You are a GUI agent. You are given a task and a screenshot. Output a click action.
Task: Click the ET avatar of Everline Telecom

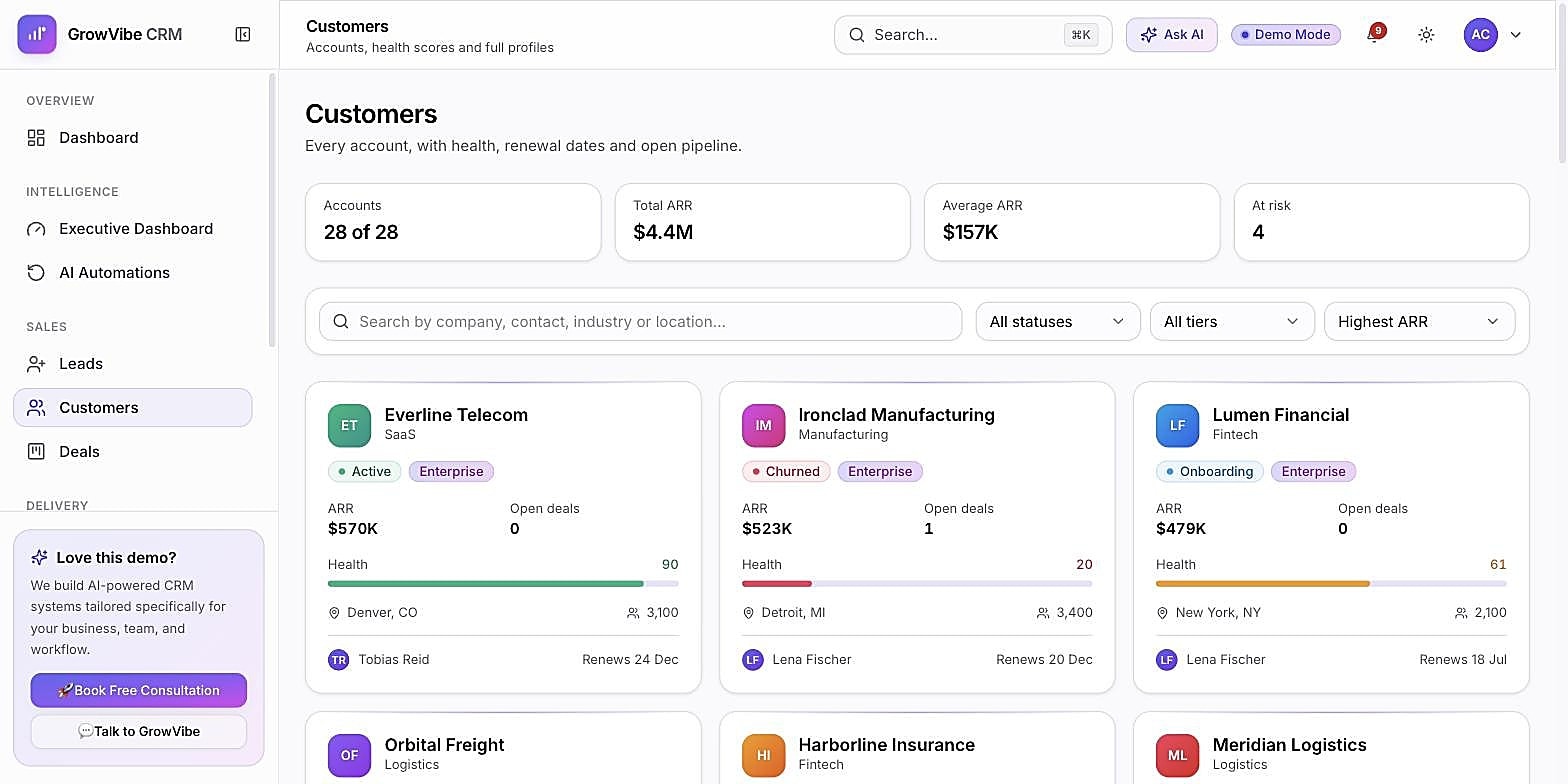(x=349, y=425)
